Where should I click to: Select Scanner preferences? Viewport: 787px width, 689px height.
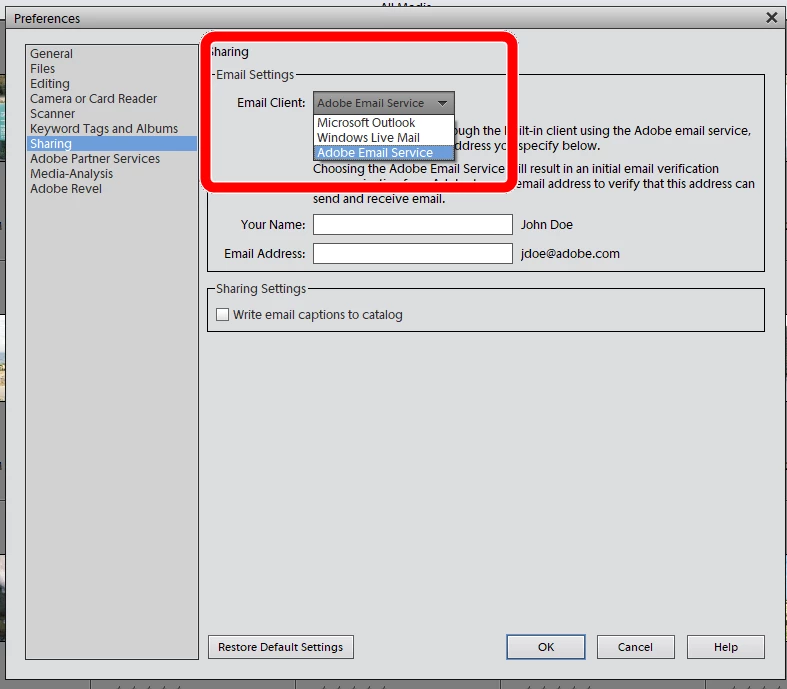(52, 114)
